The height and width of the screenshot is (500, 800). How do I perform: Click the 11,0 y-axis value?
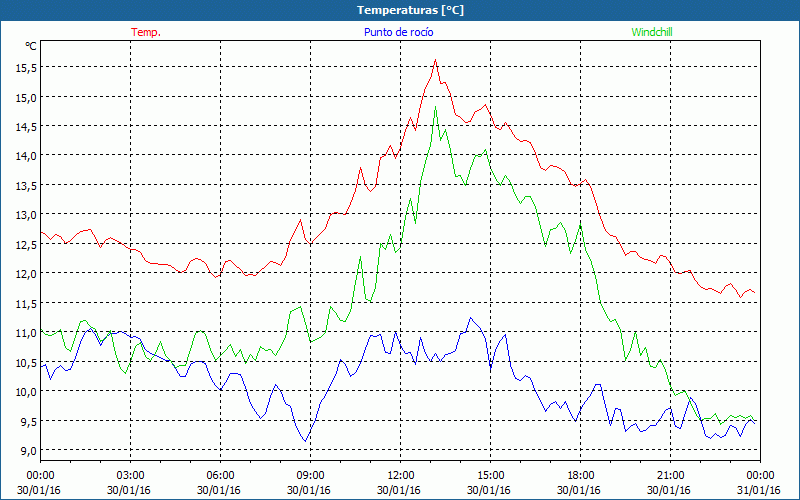click(x=24, y=333)
